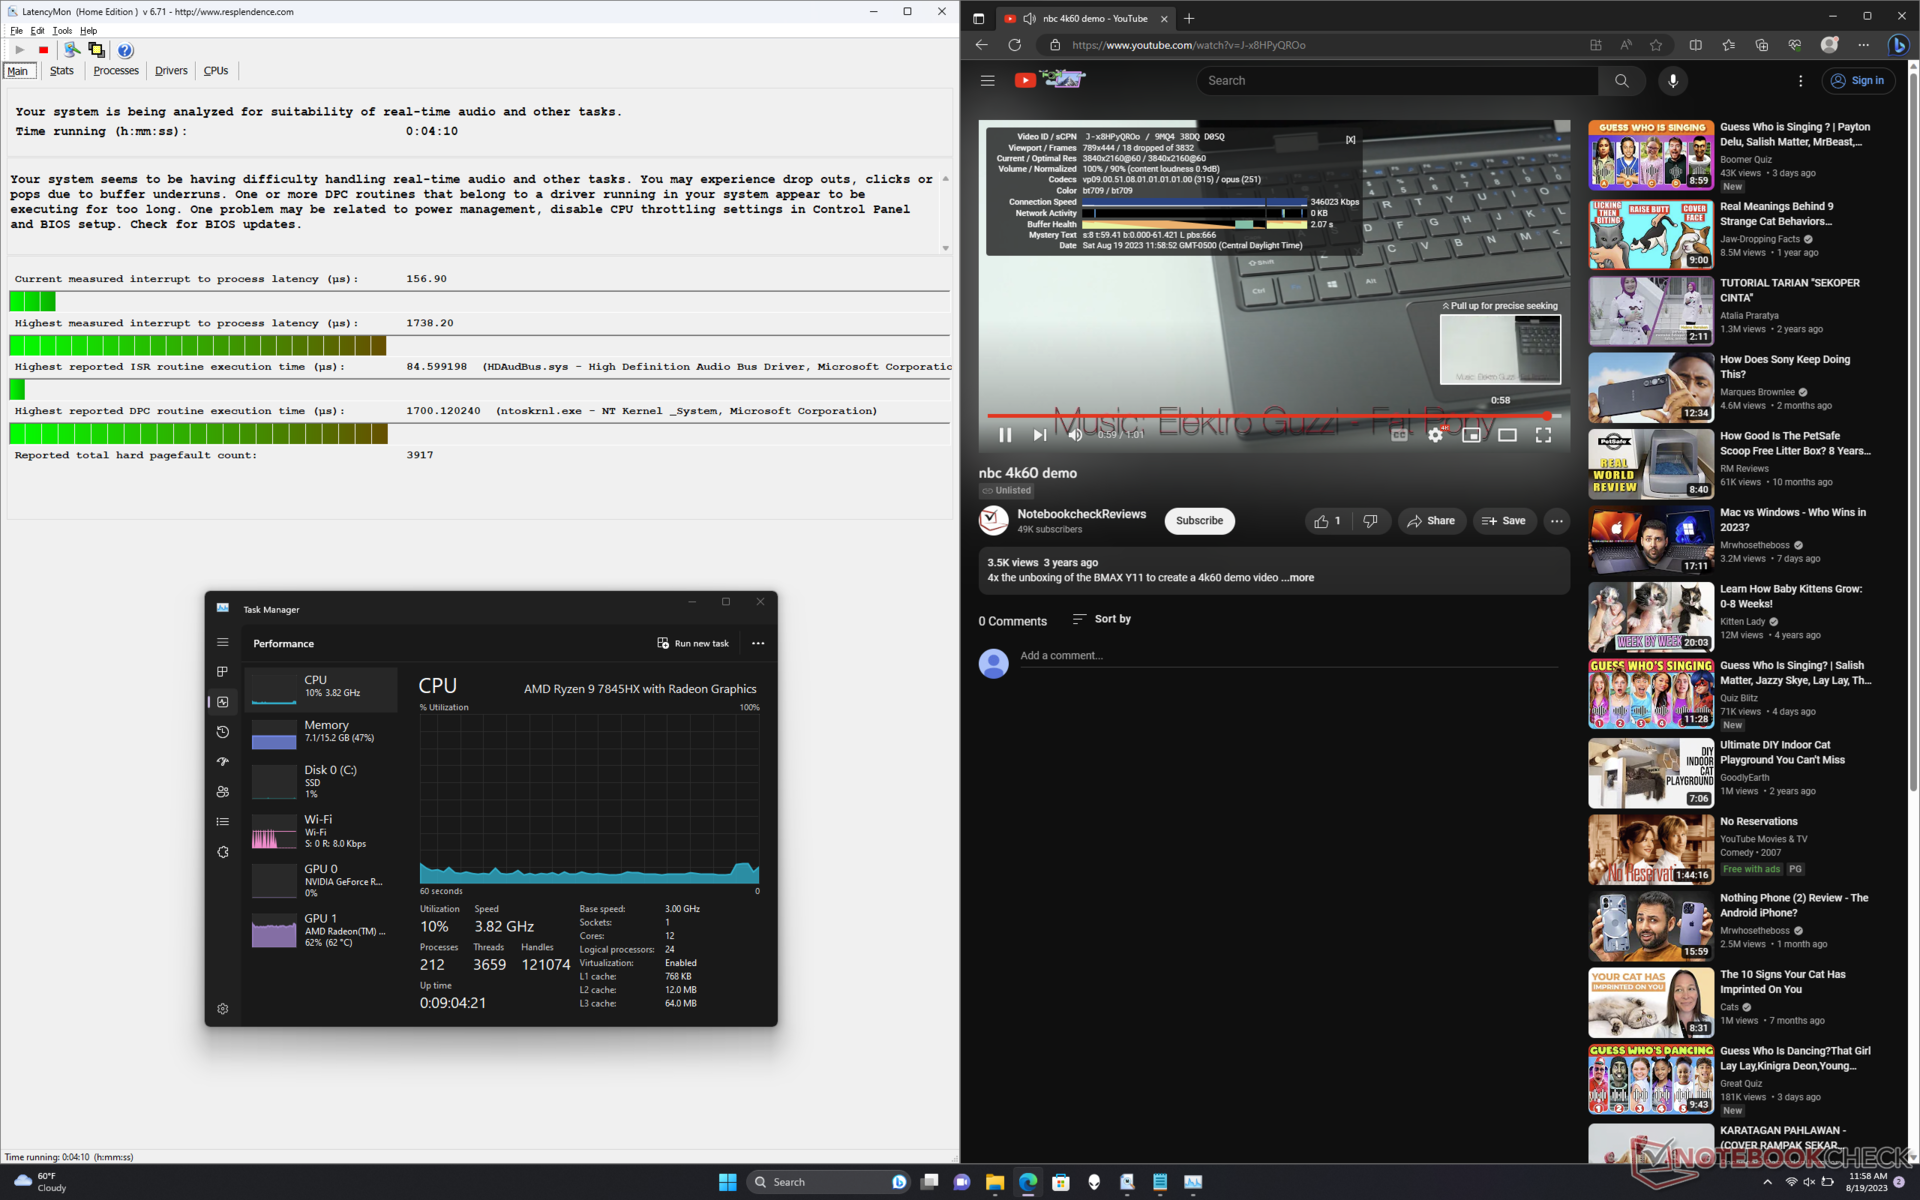Close Stats for nerds overlay
Viewport: 1920px width, 1200px height.
point(1350,140)
